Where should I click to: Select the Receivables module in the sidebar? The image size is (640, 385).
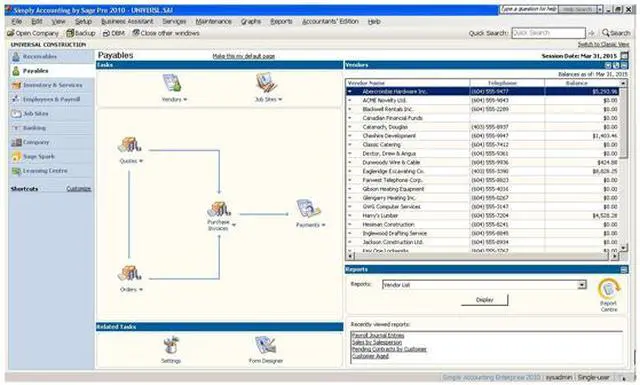pos(51,57)
